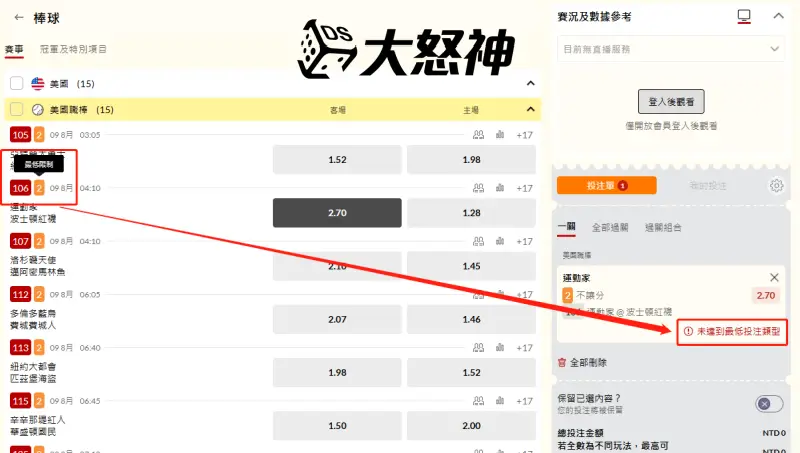This screenshot has width=800, height=453.
Task: Click the 2.70 odds in bet slip
Action: click(766, 295)
